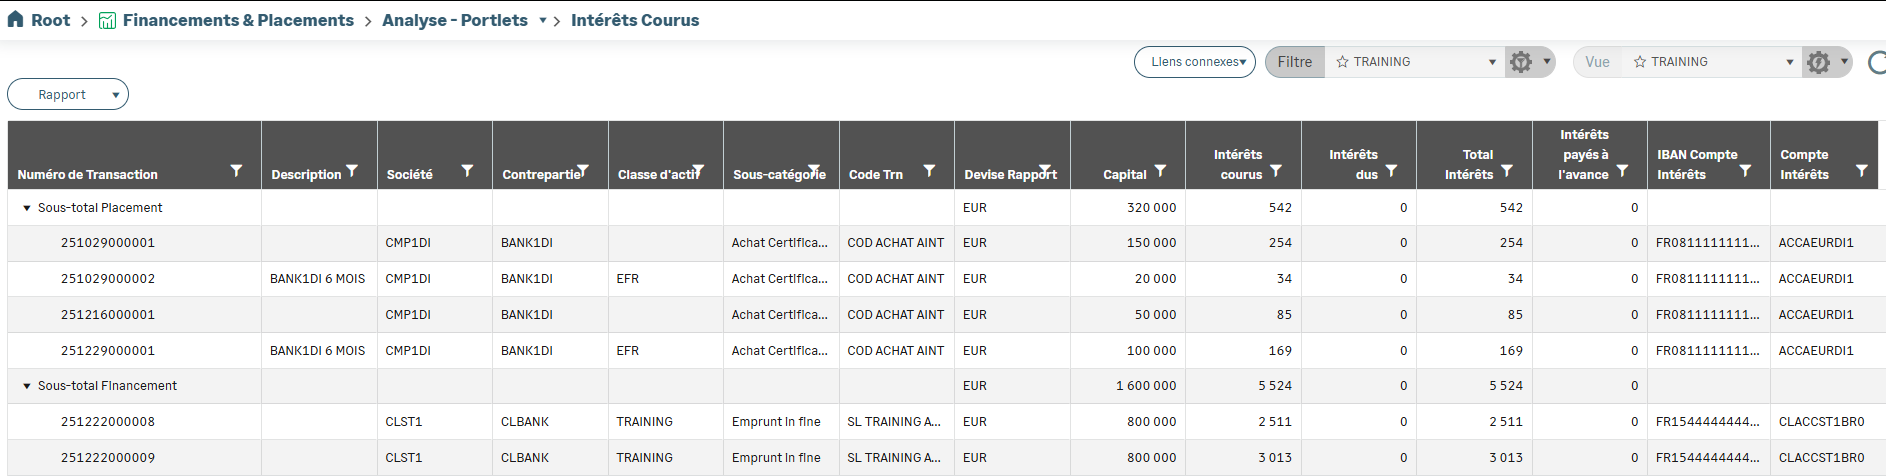Click the filter icon on Intérêts courus column
Viewport: 1886px width, 476px height.
pos(1276,171)
